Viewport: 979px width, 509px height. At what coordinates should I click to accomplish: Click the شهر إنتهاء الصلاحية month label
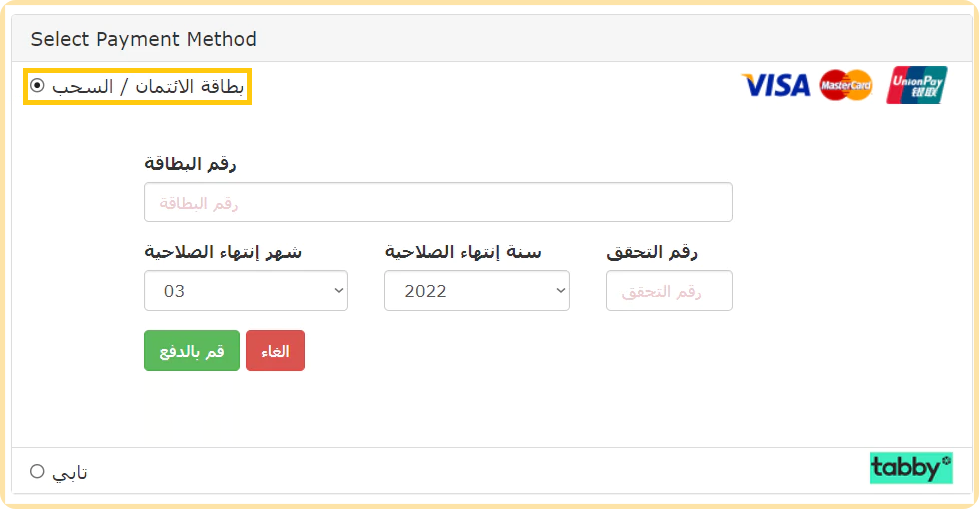[x=223, y=252]
